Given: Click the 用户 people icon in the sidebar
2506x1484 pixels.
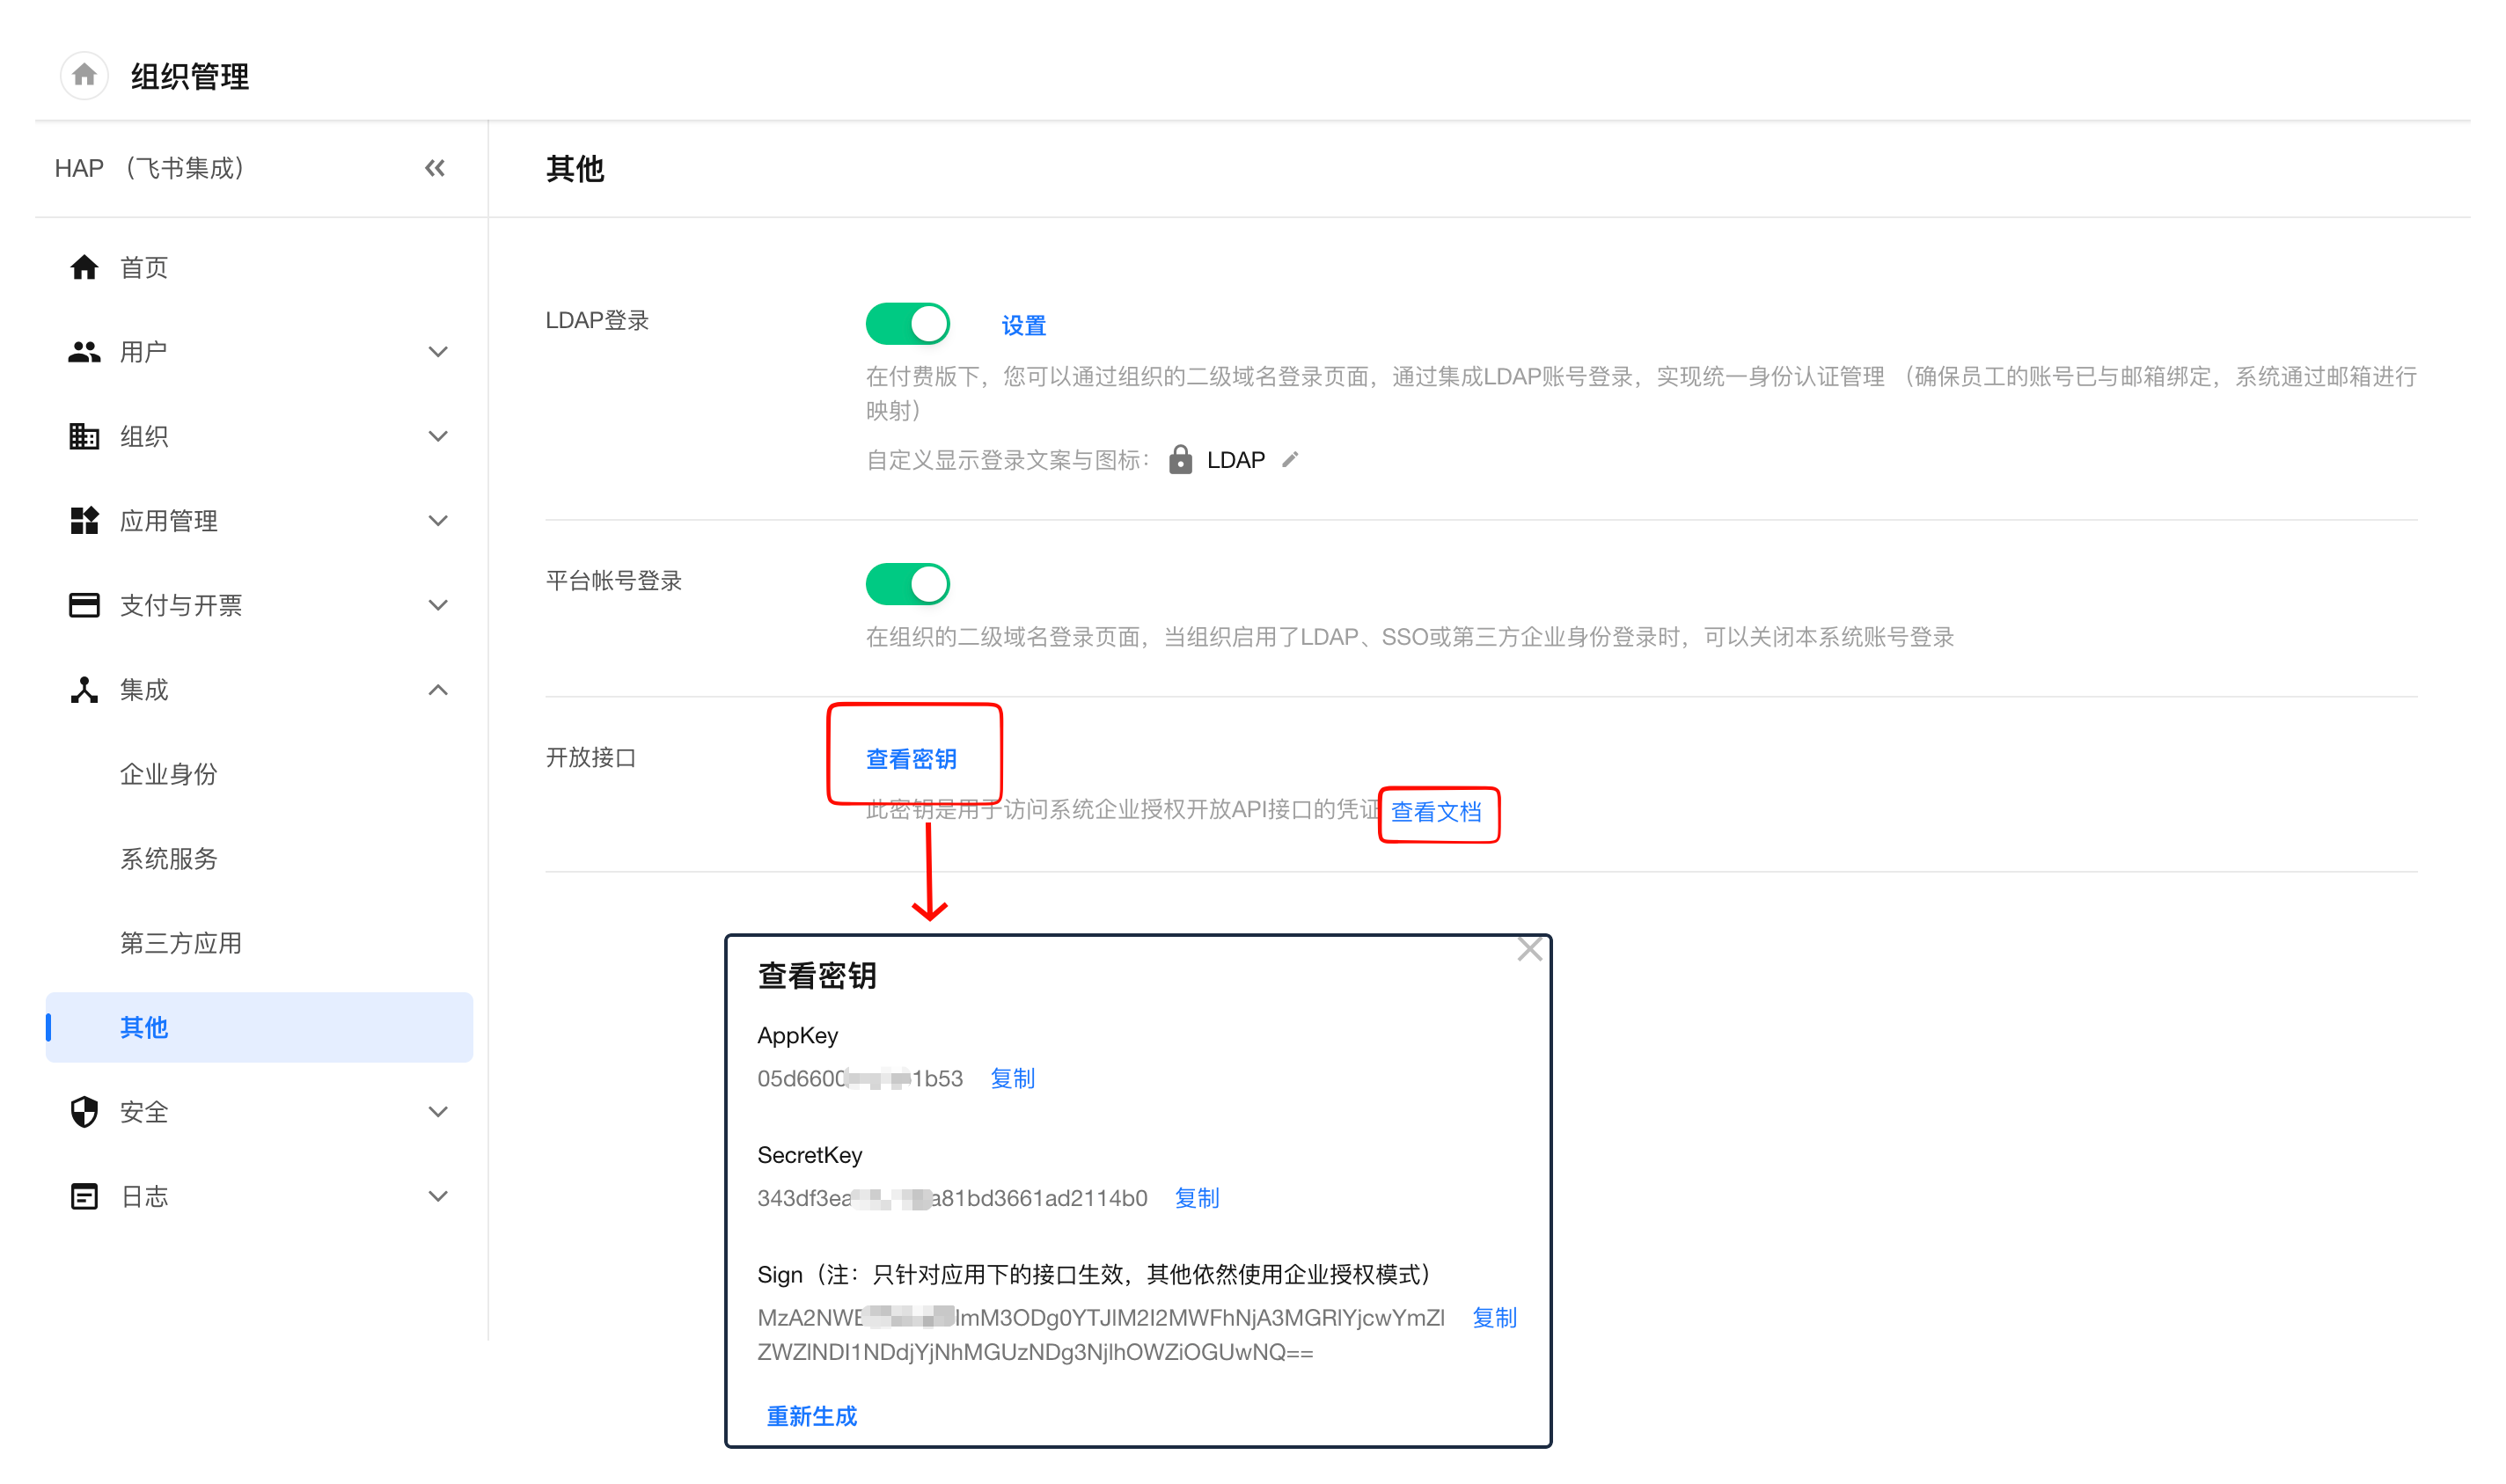Looking at the screenshot, I should pyautogui.click(x=84, y=352).
